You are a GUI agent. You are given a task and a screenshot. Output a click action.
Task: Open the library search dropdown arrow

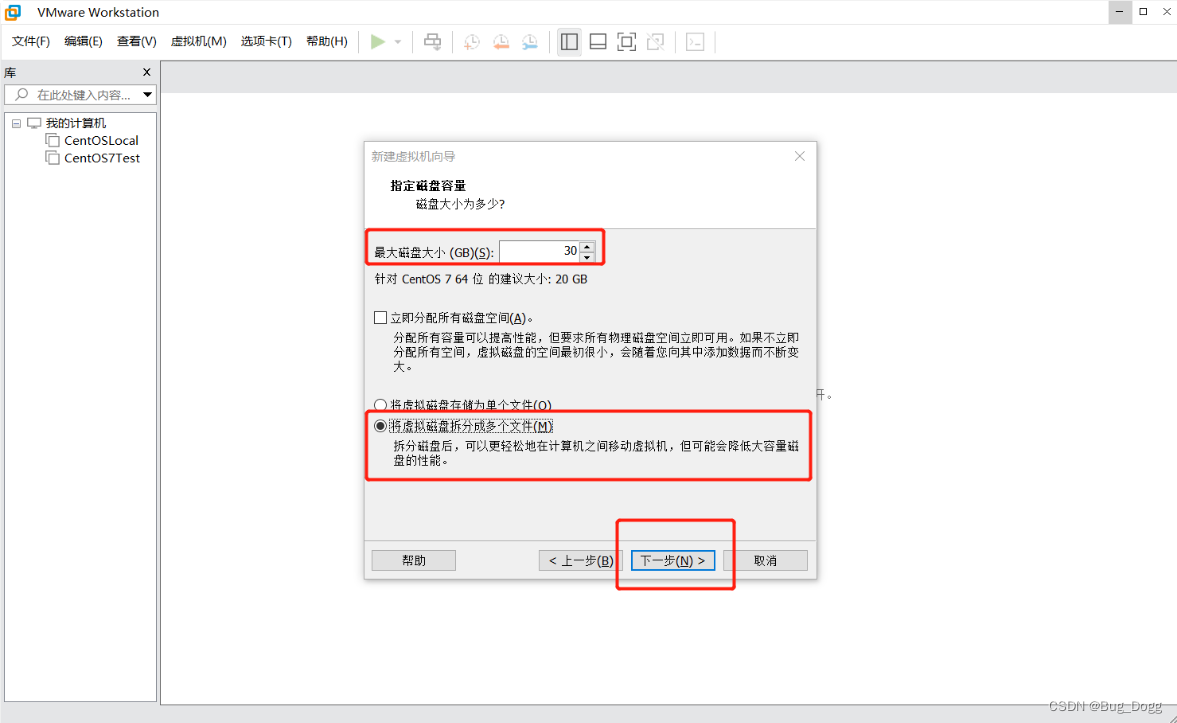point(147,95)
